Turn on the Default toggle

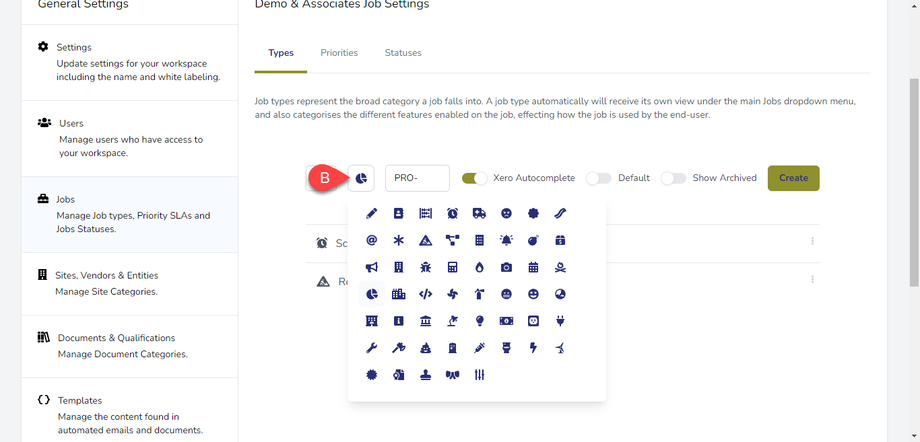click(x=598, y=178)
